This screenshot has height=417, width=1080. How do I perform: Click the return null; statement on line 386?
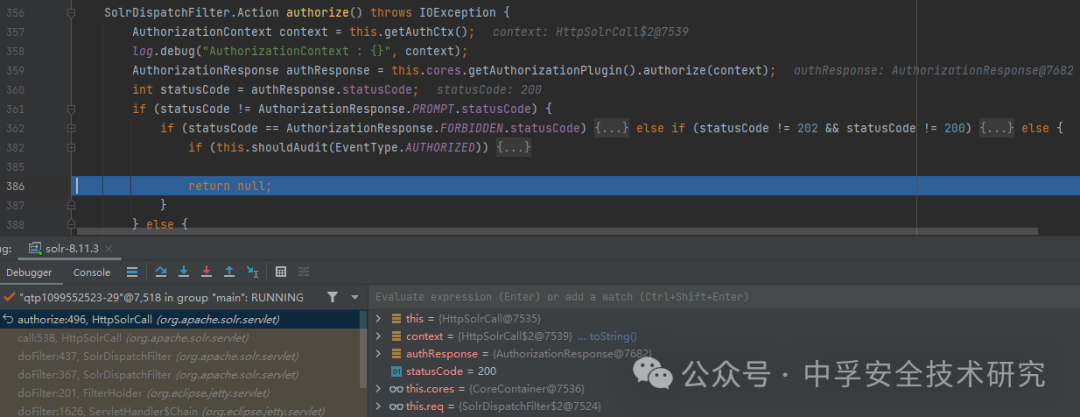pyautogui.click(x=230, y=186)
